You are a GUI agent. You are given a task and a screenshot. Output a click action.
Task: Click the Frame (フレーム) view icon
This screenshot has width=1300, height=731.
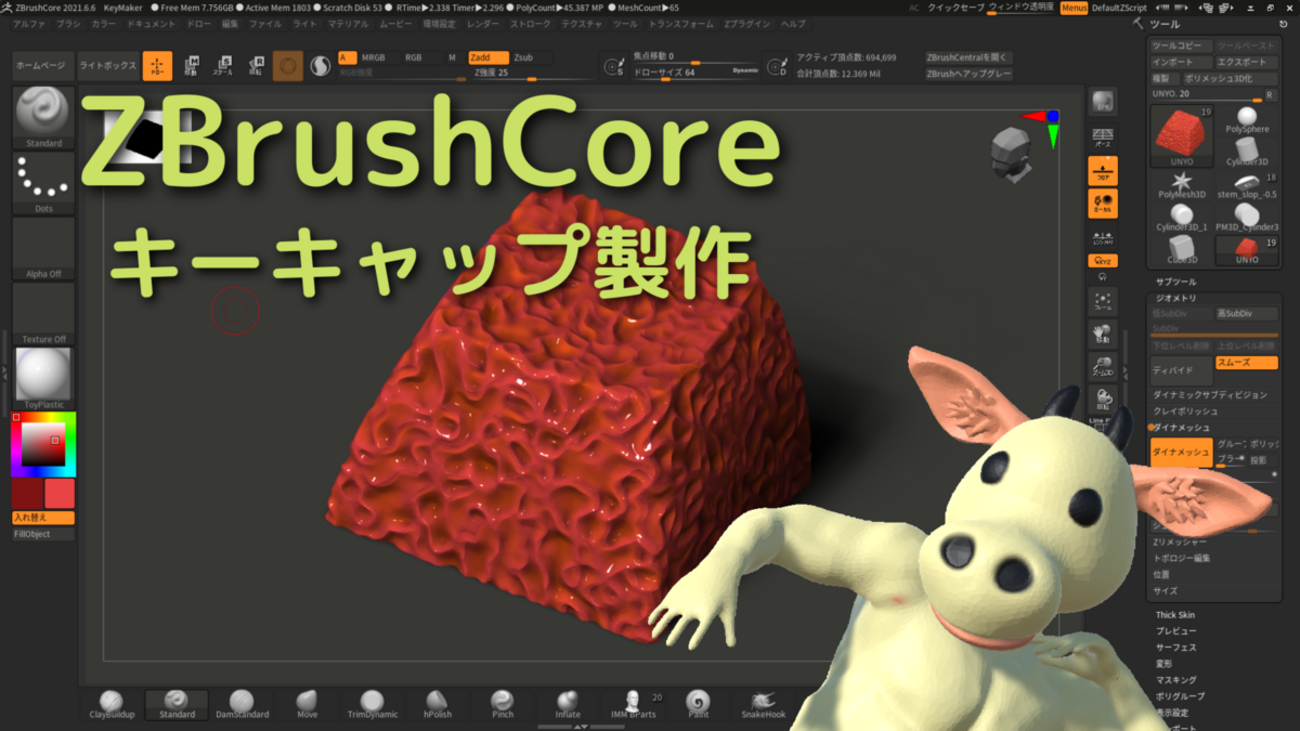pyautogui.click(x=1102, y=301)
